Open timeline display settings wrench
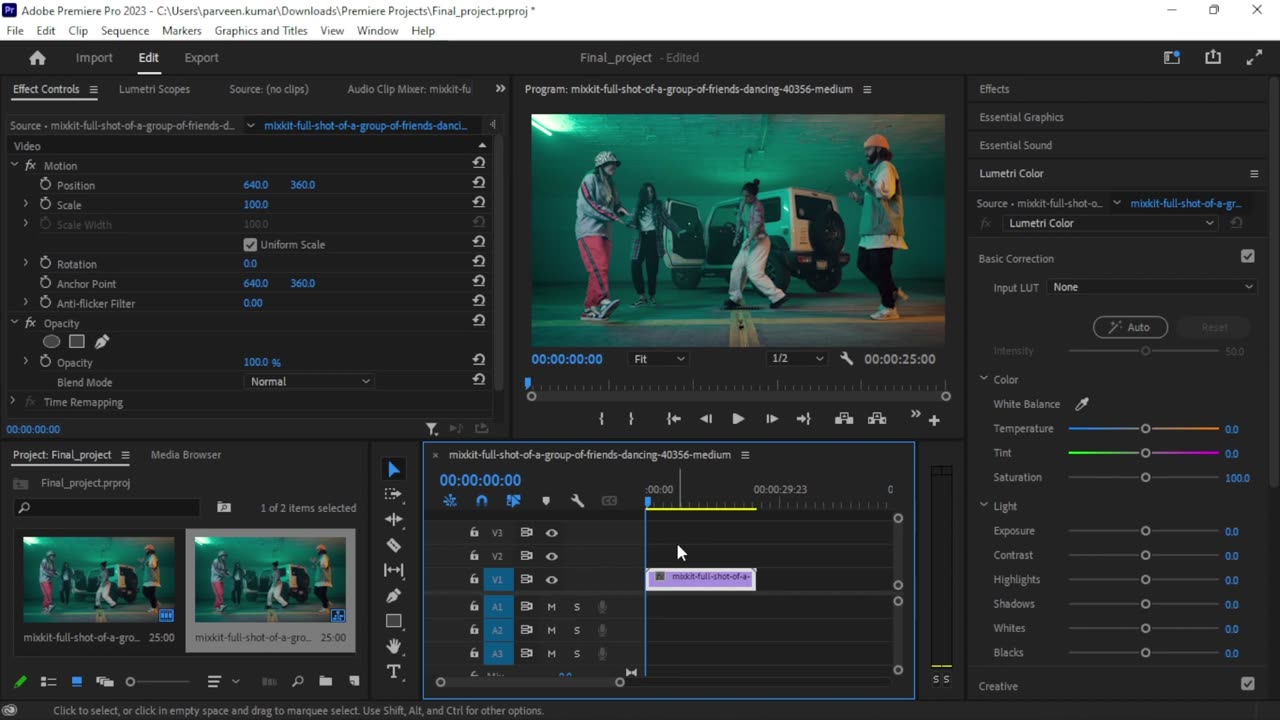 click(577, 501)
